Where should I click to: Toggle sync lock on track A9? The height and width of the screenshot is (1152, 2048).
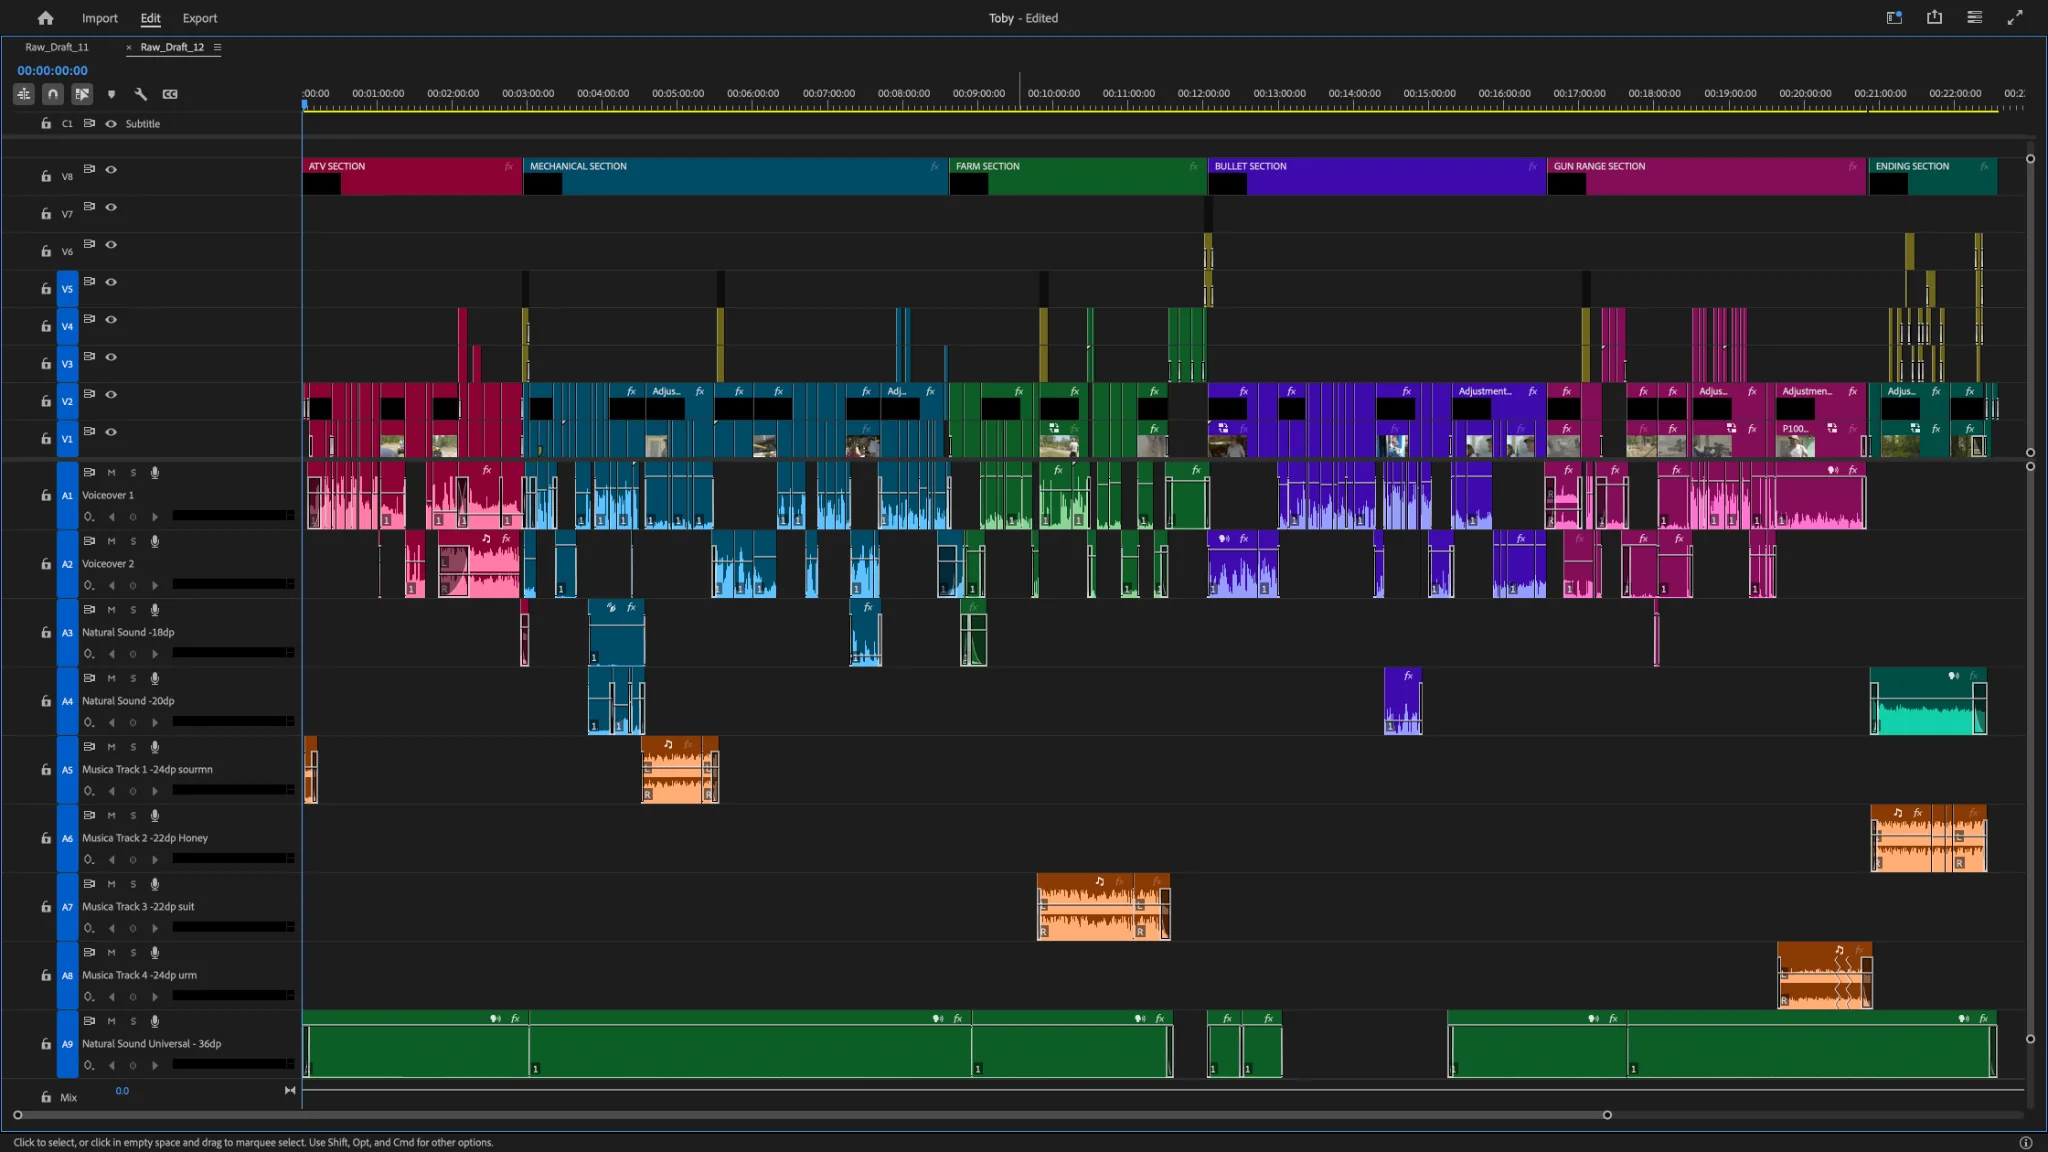click(x=89, y=1021)
